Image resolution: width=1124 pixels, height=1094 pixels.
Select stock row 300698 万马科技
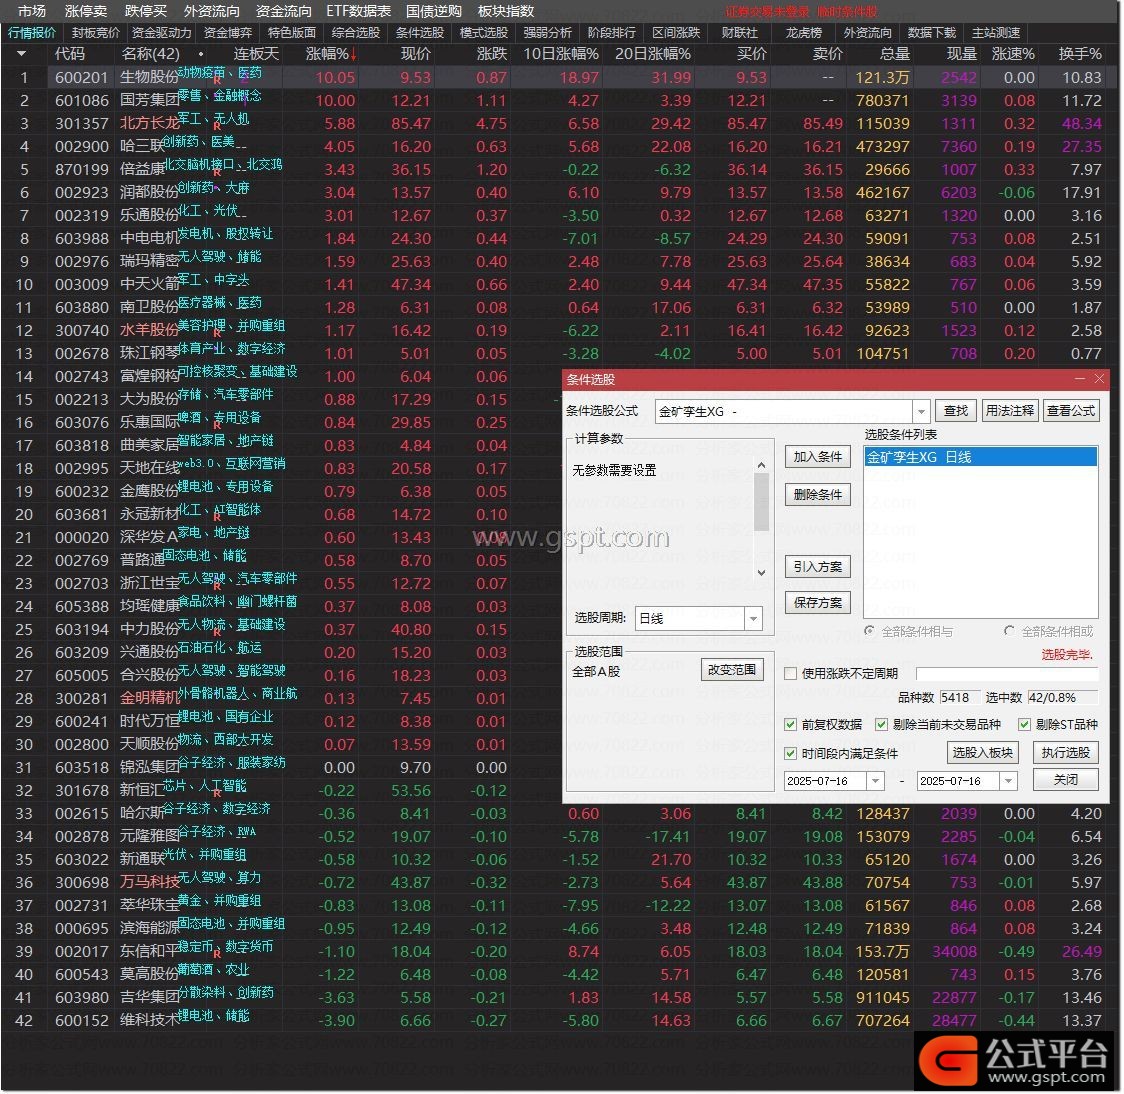coord(561,883)
